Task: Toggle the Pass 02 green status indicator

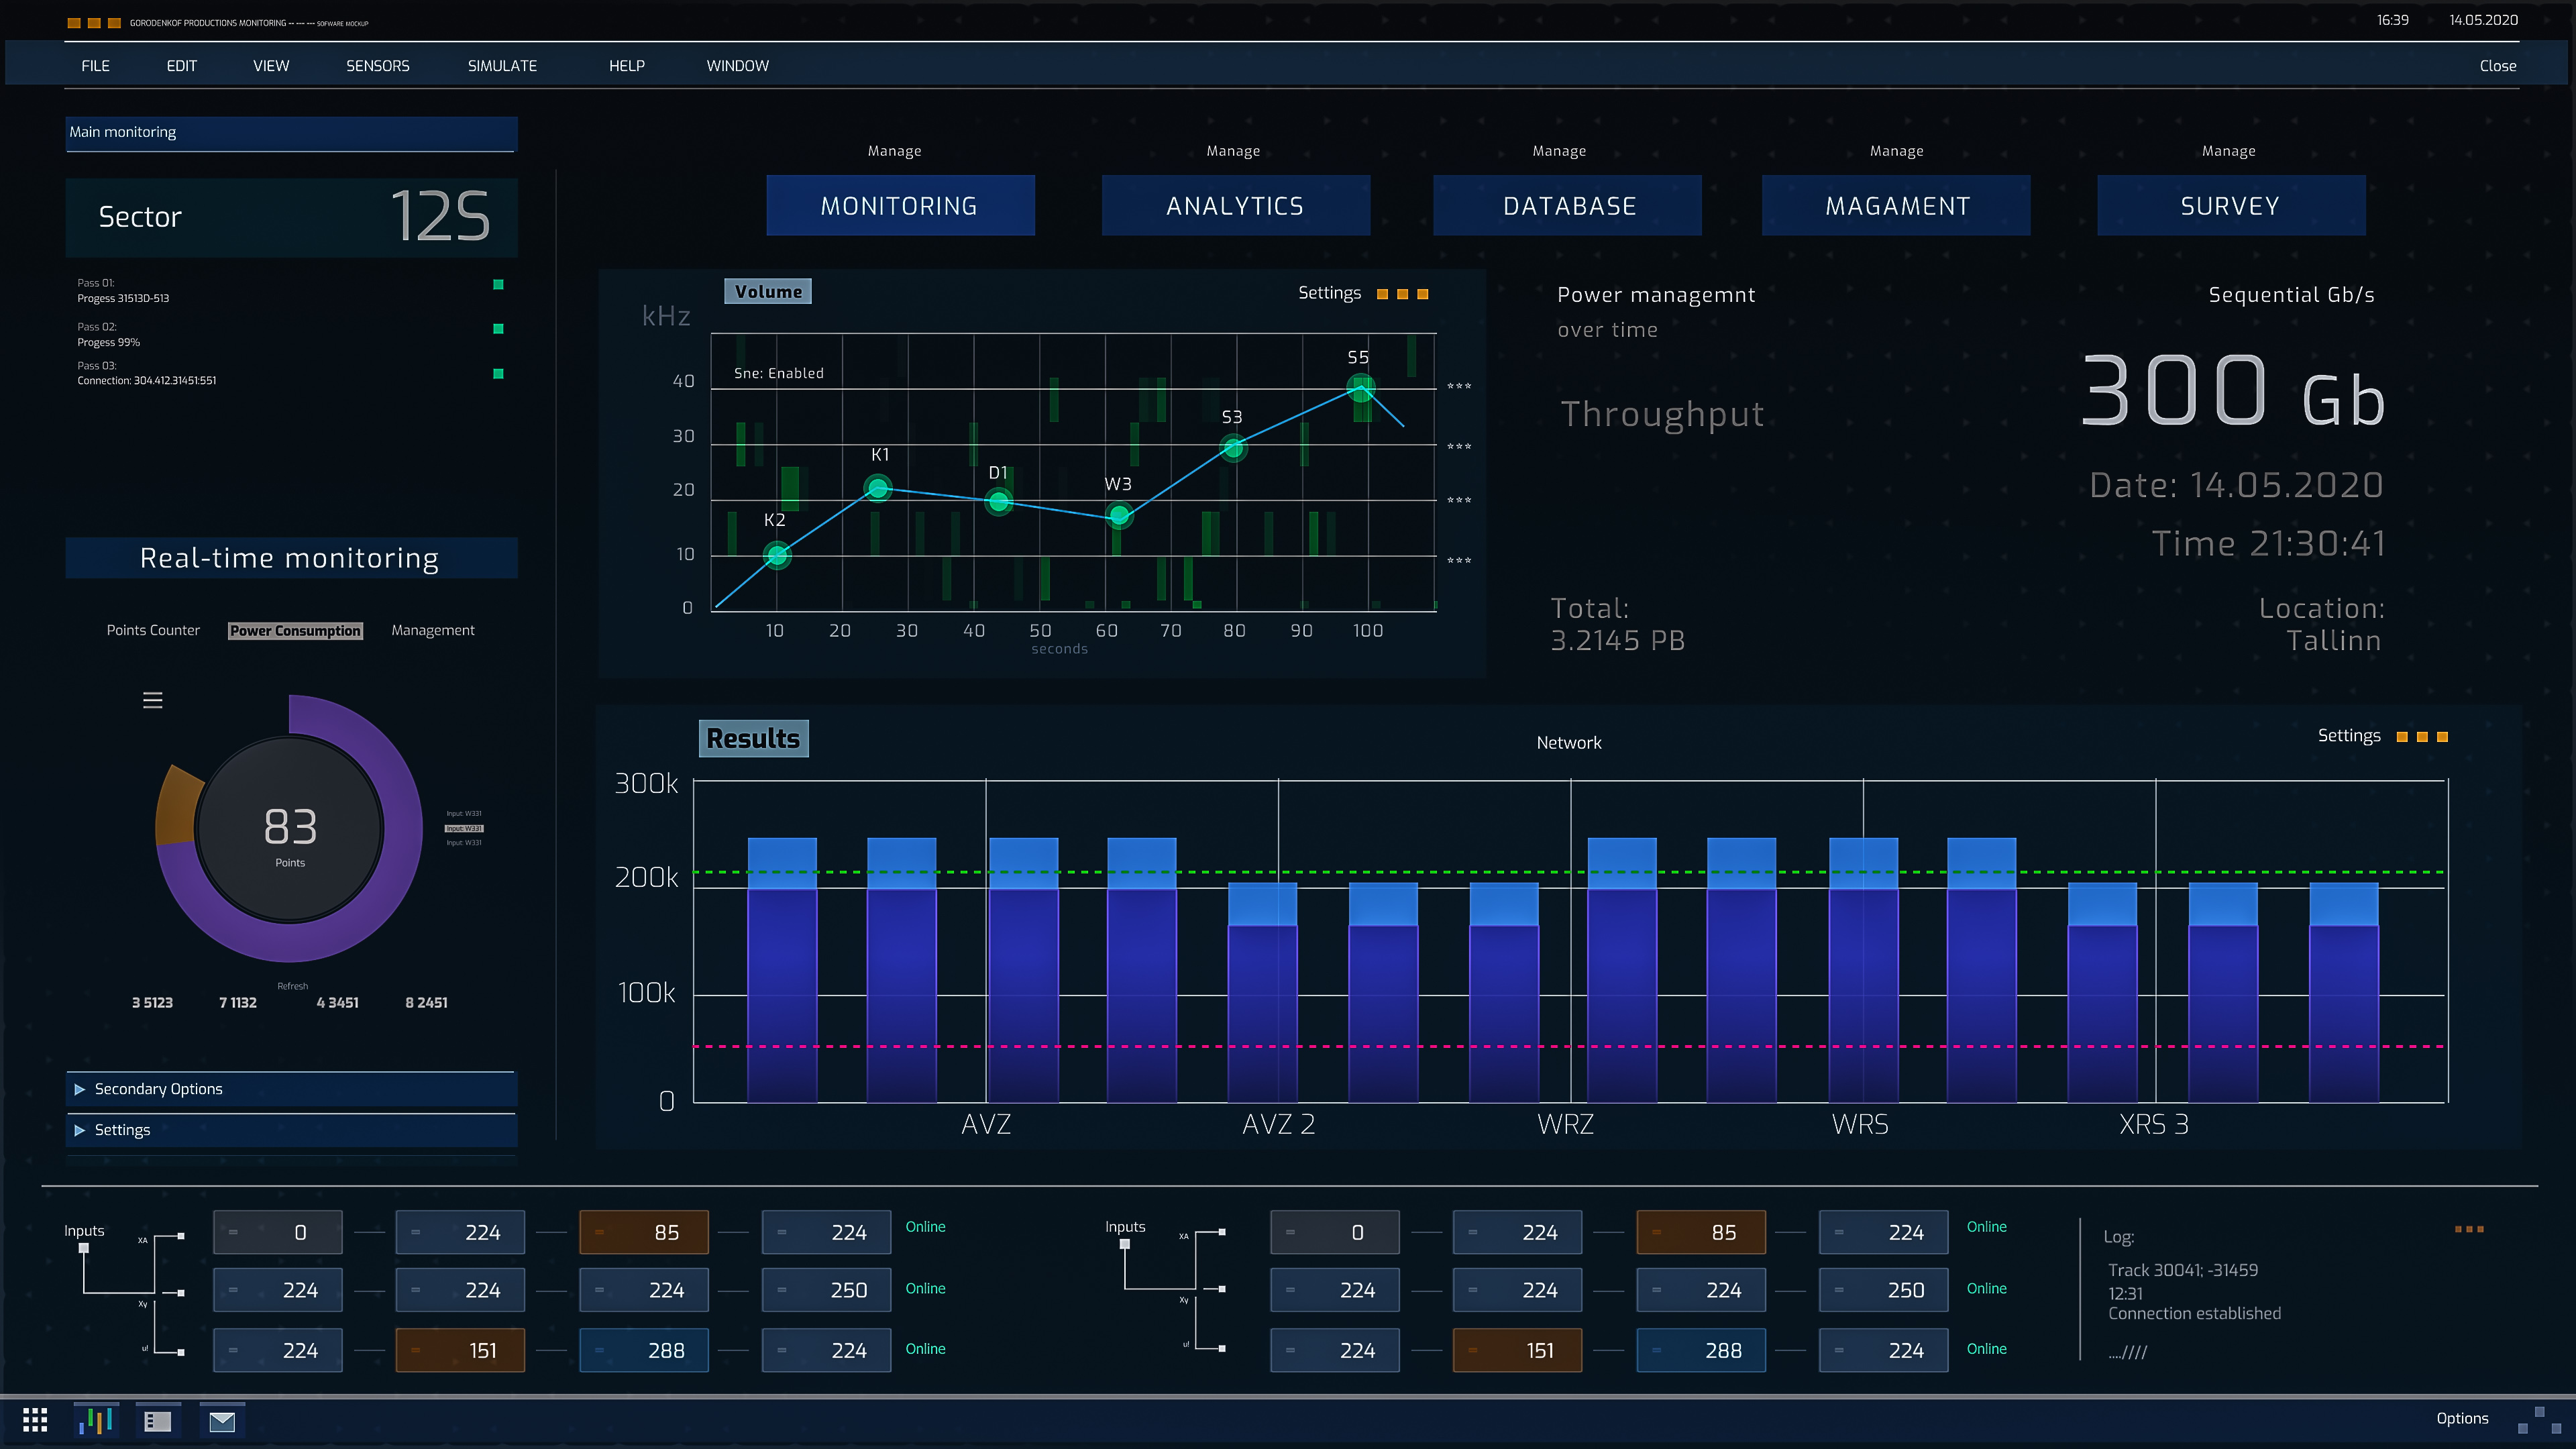Action: point(498,329)
